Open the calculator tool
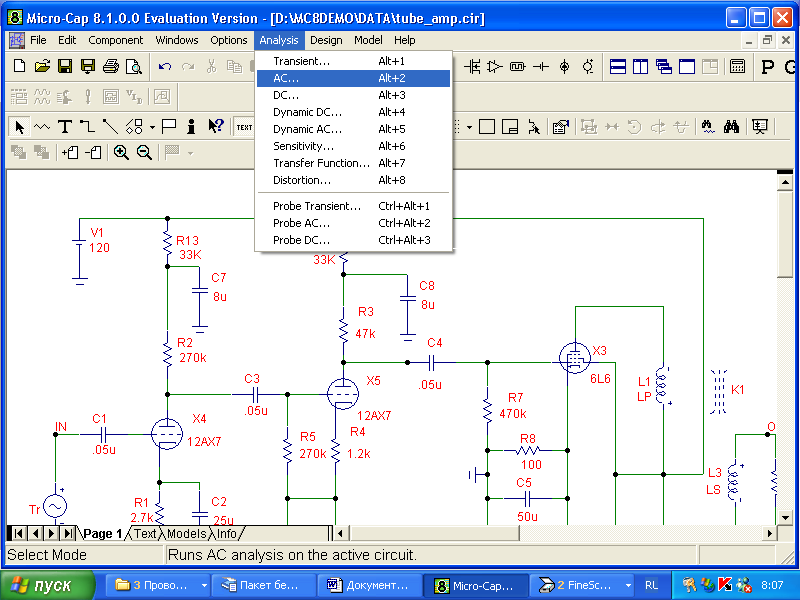The width and height of the screenshot is (800, 600). (x=737, y=66)
